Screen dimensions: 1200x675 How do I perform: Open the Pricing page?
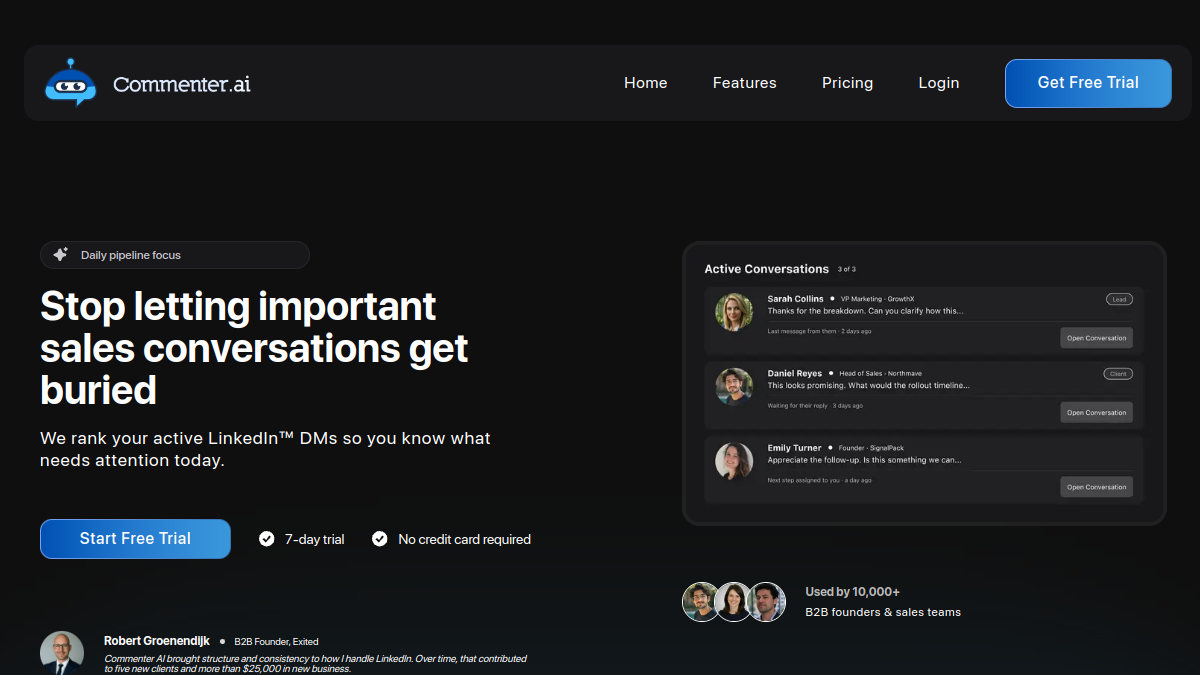point(848,83)
